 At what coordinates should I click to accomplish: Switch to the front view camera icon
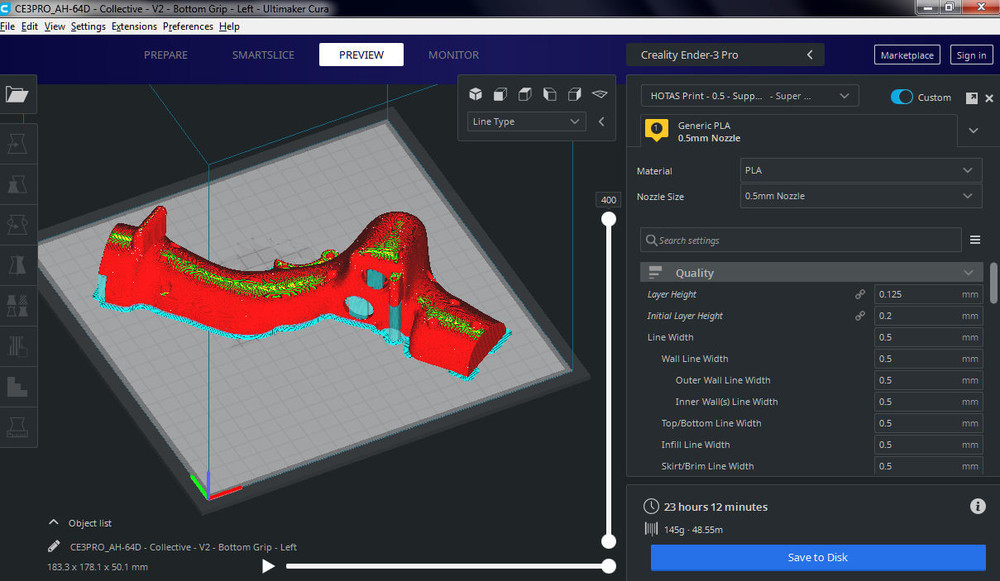tap(500, 94)
